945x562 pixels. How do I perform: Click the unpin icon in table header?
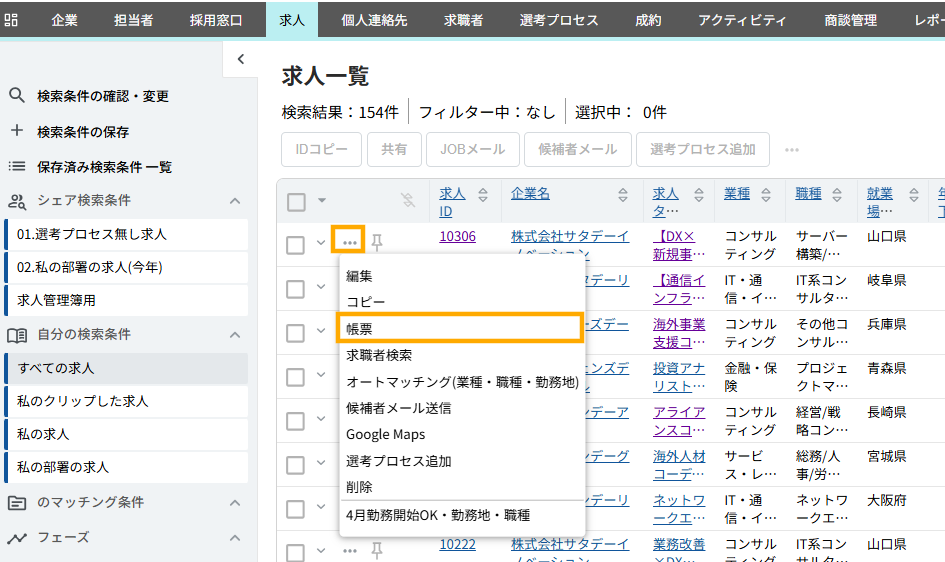coord(408,201)
